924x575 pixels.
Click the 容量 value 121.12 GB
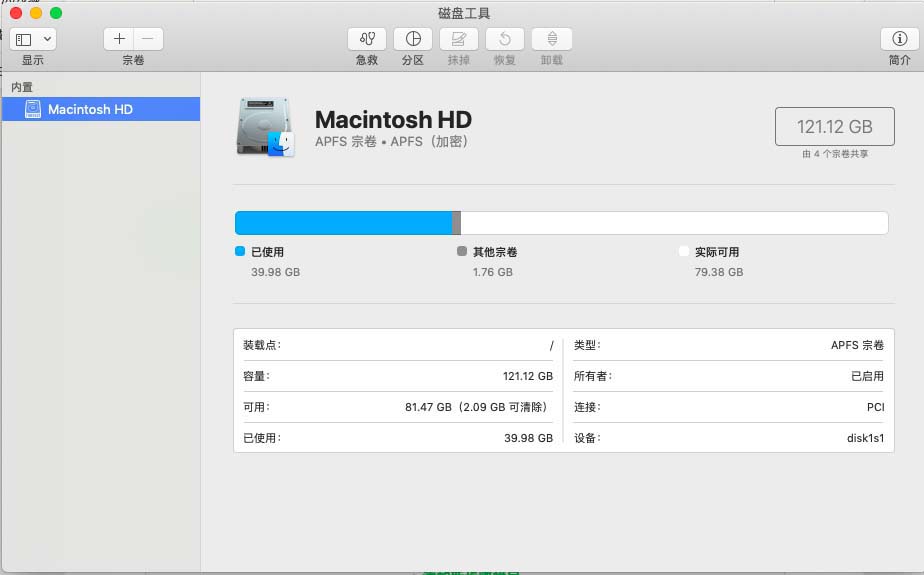pyautogui.click(x=527, y=376)
